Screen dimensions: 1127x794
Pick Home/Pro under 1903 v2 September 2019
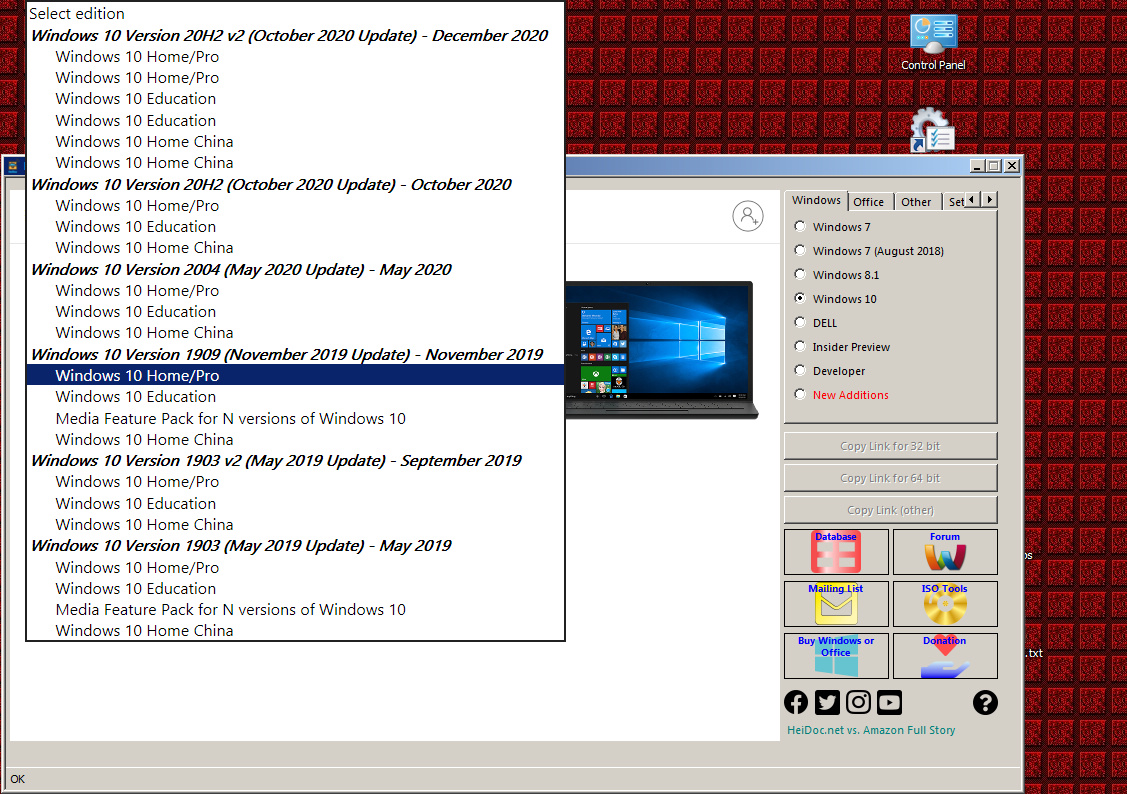pyautogui.click(x=295, y=481)
